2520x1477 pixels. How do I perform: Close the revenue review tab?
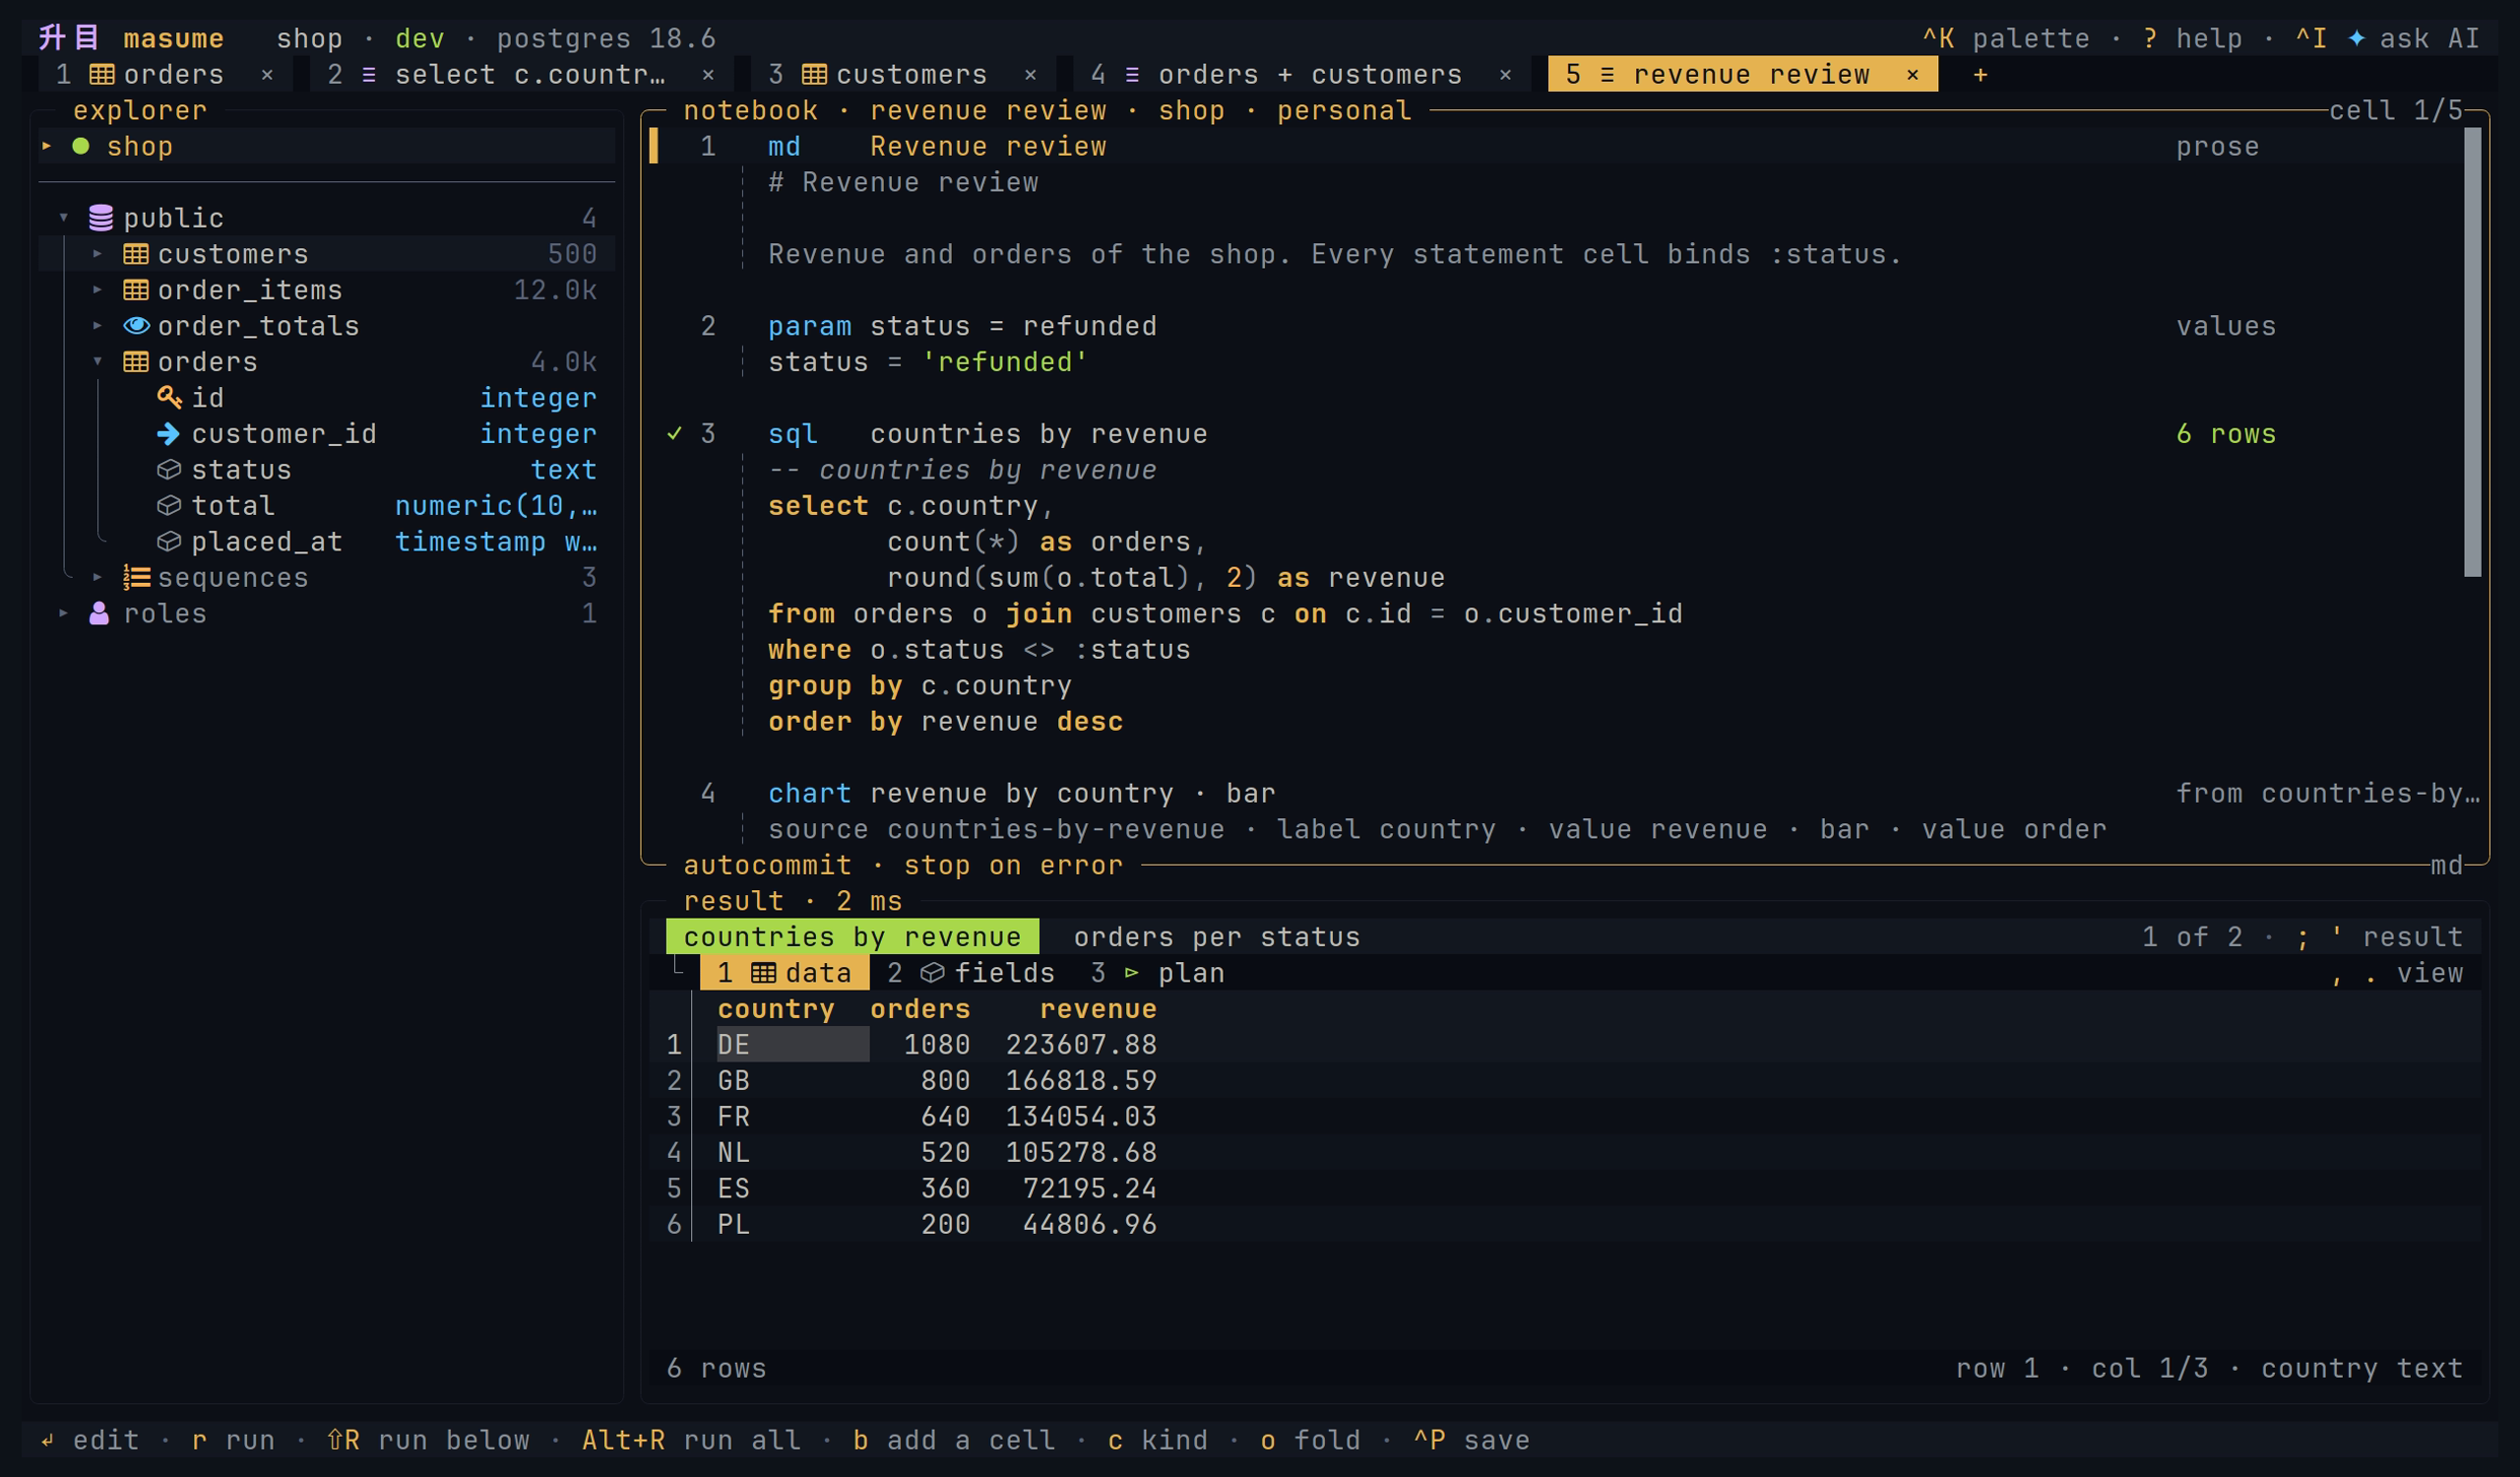click(x=1912, y=75)
